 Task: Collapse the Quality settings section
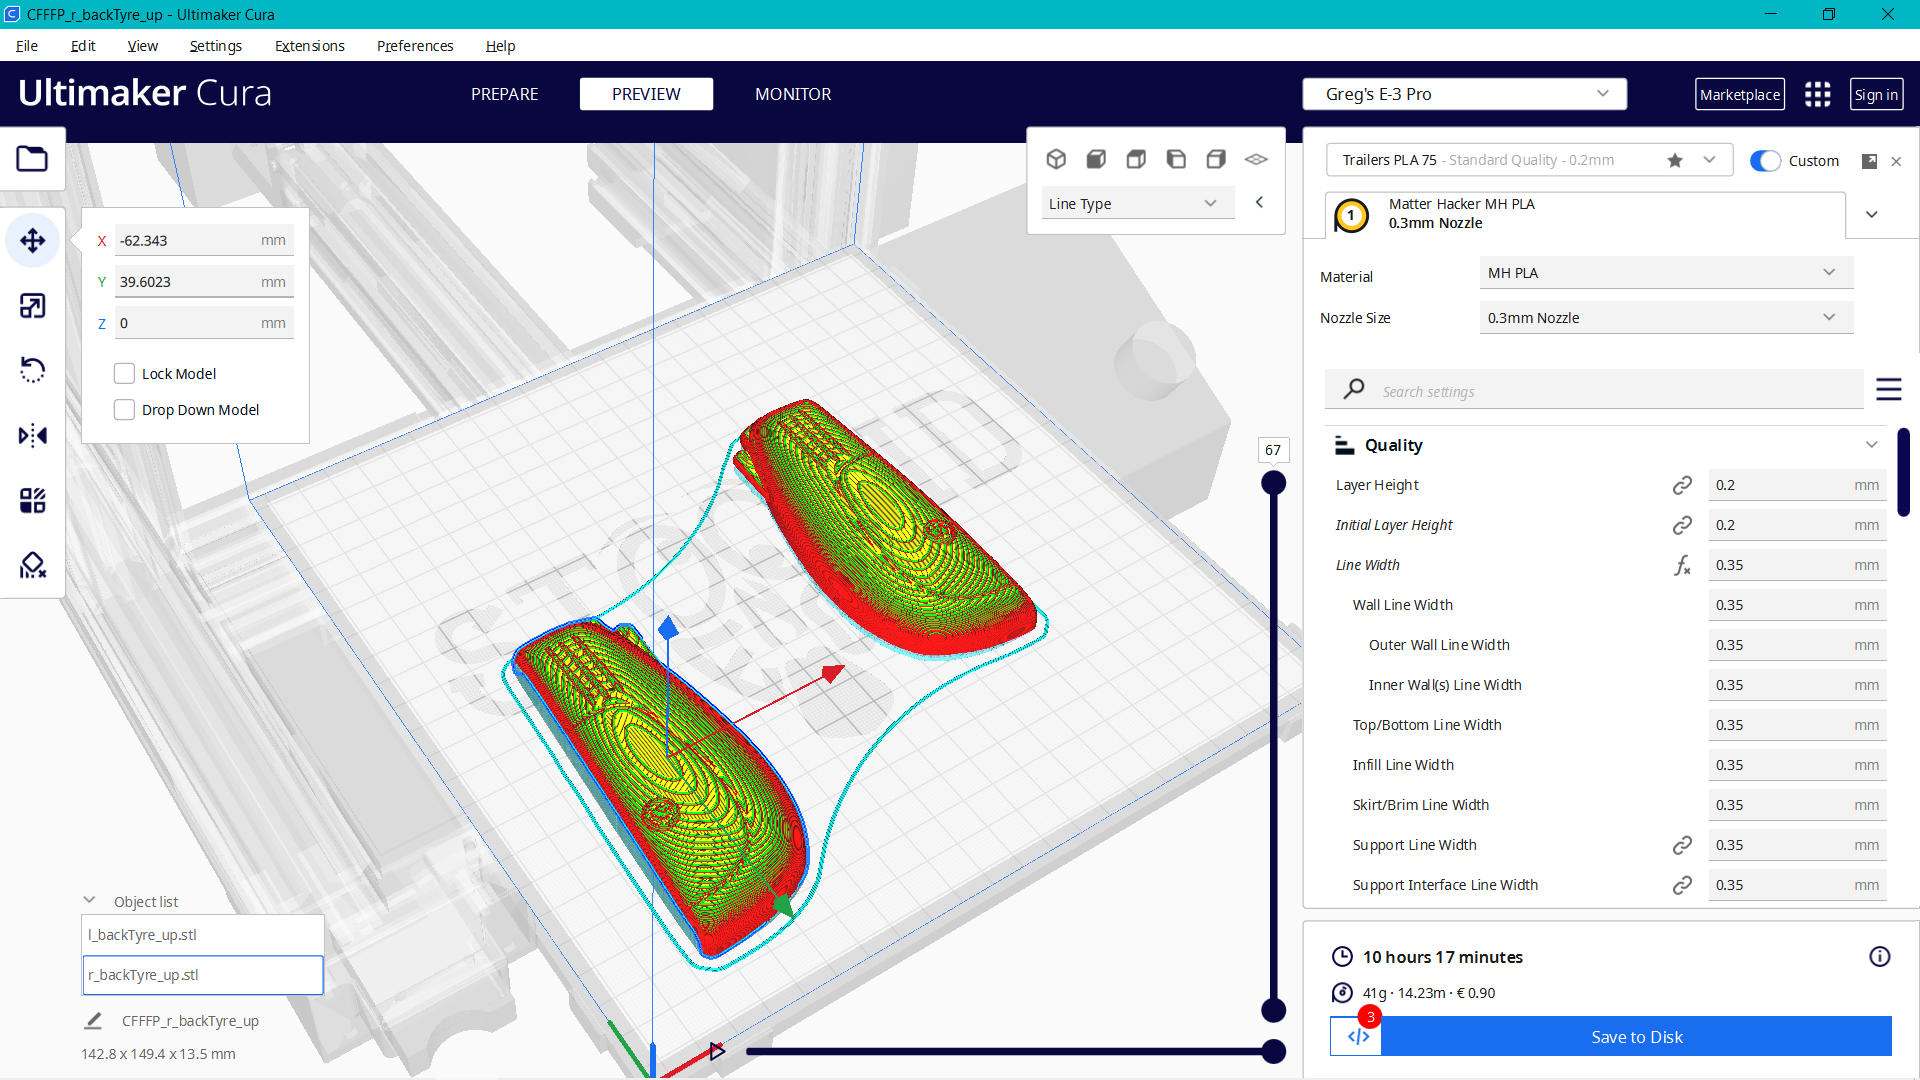tap(1872, 444)
